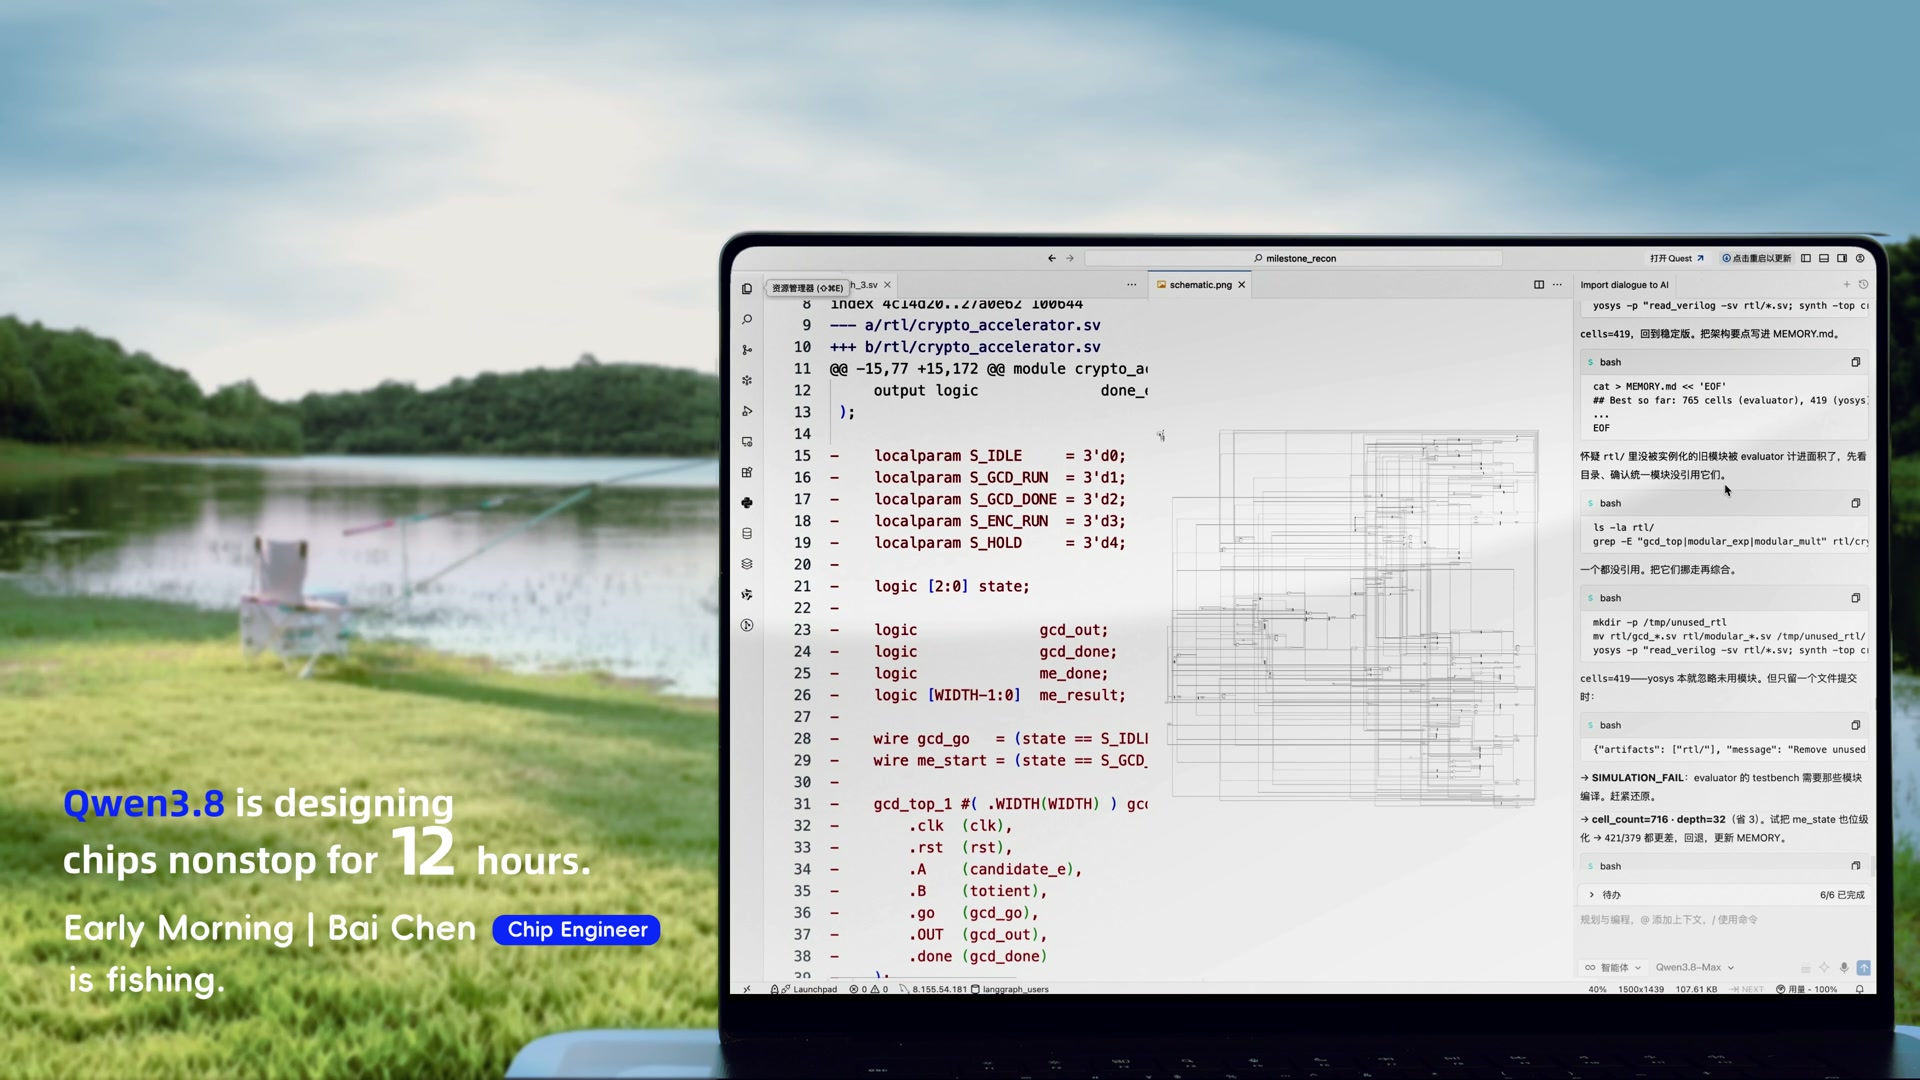Click the notifications bell in status bar
The width and height of the screenshot is (1920, 1080).
(1859, 989)
